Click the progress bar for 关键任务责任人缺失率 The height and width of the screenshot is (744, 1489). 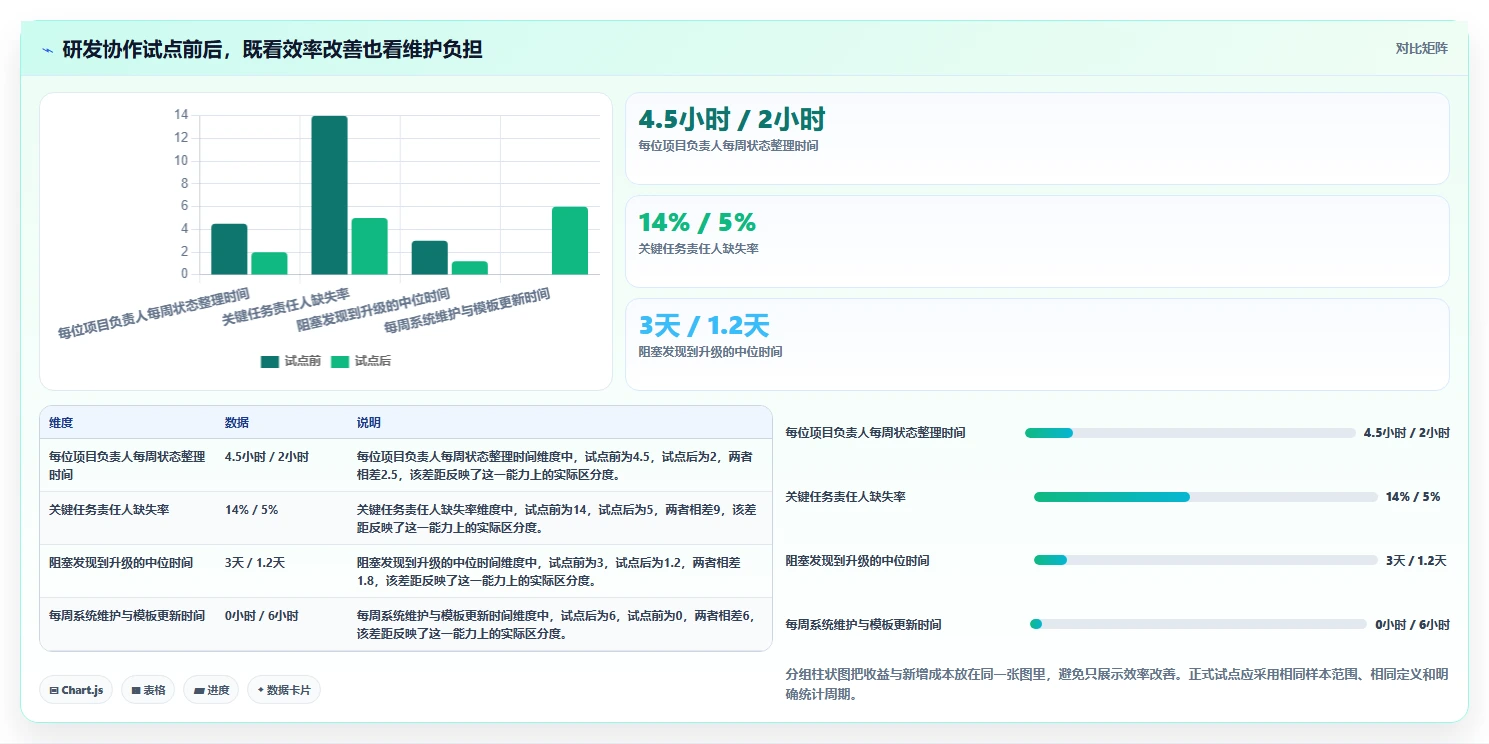click(1206, 497)
